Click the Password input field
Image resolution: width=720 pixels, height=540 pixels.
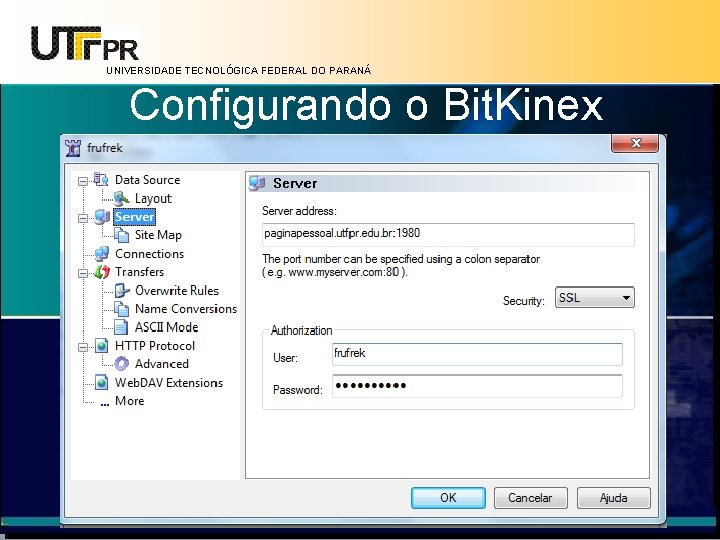point(477,386)
